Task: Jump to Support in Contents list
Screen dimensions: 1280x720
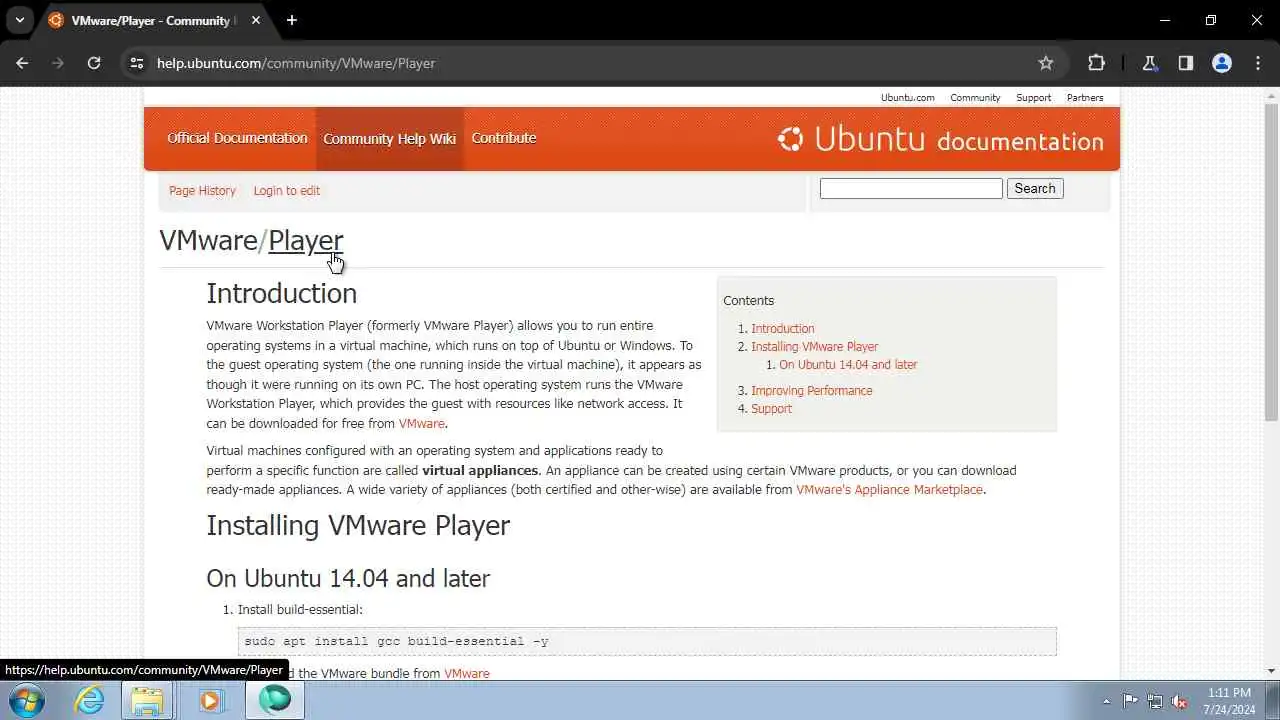Action: point(771,408)
